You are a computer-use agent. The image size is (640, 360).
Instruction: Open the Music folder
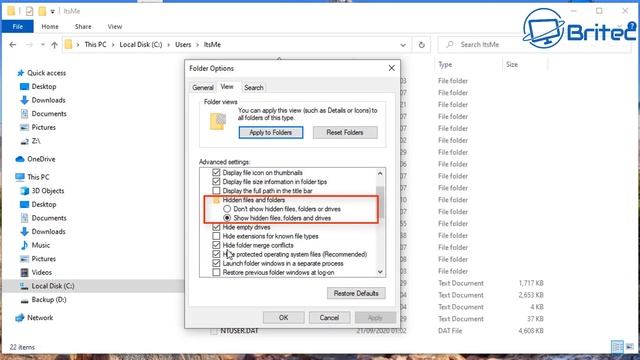(40, 245)
